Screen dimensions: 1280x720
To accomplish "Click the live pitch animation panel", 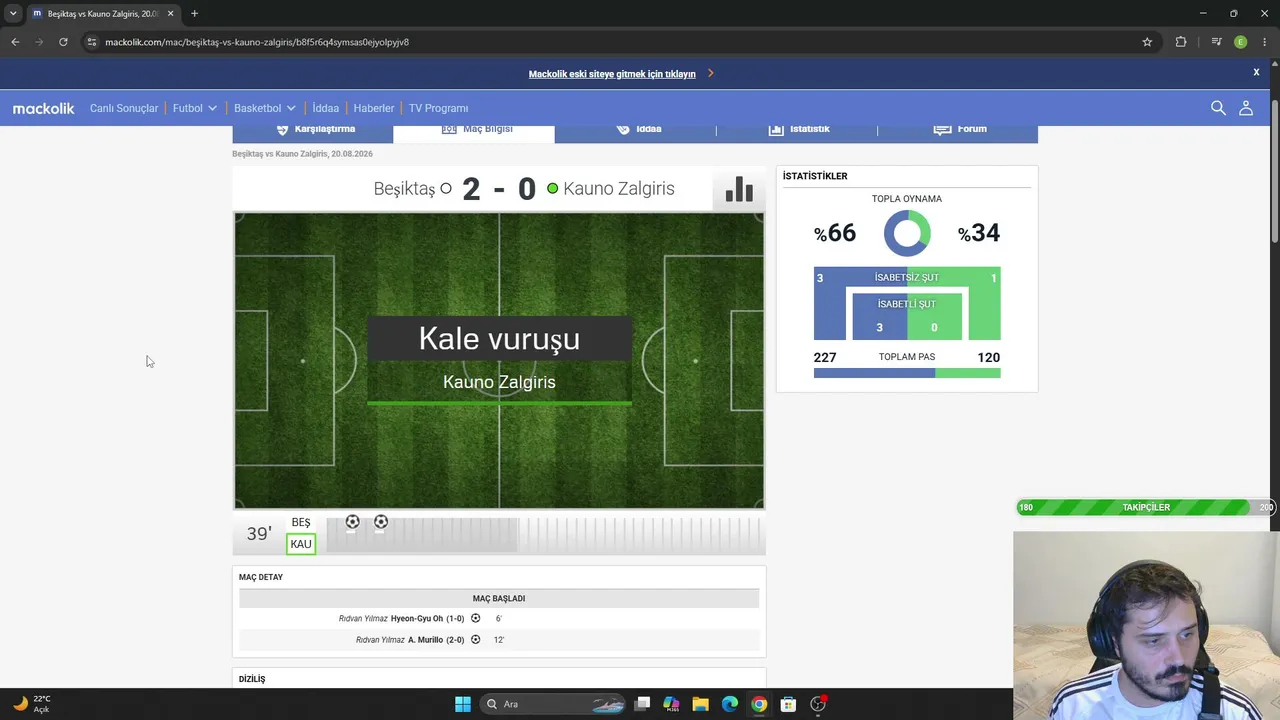I will pyautogui.click(x=499, y=361).
